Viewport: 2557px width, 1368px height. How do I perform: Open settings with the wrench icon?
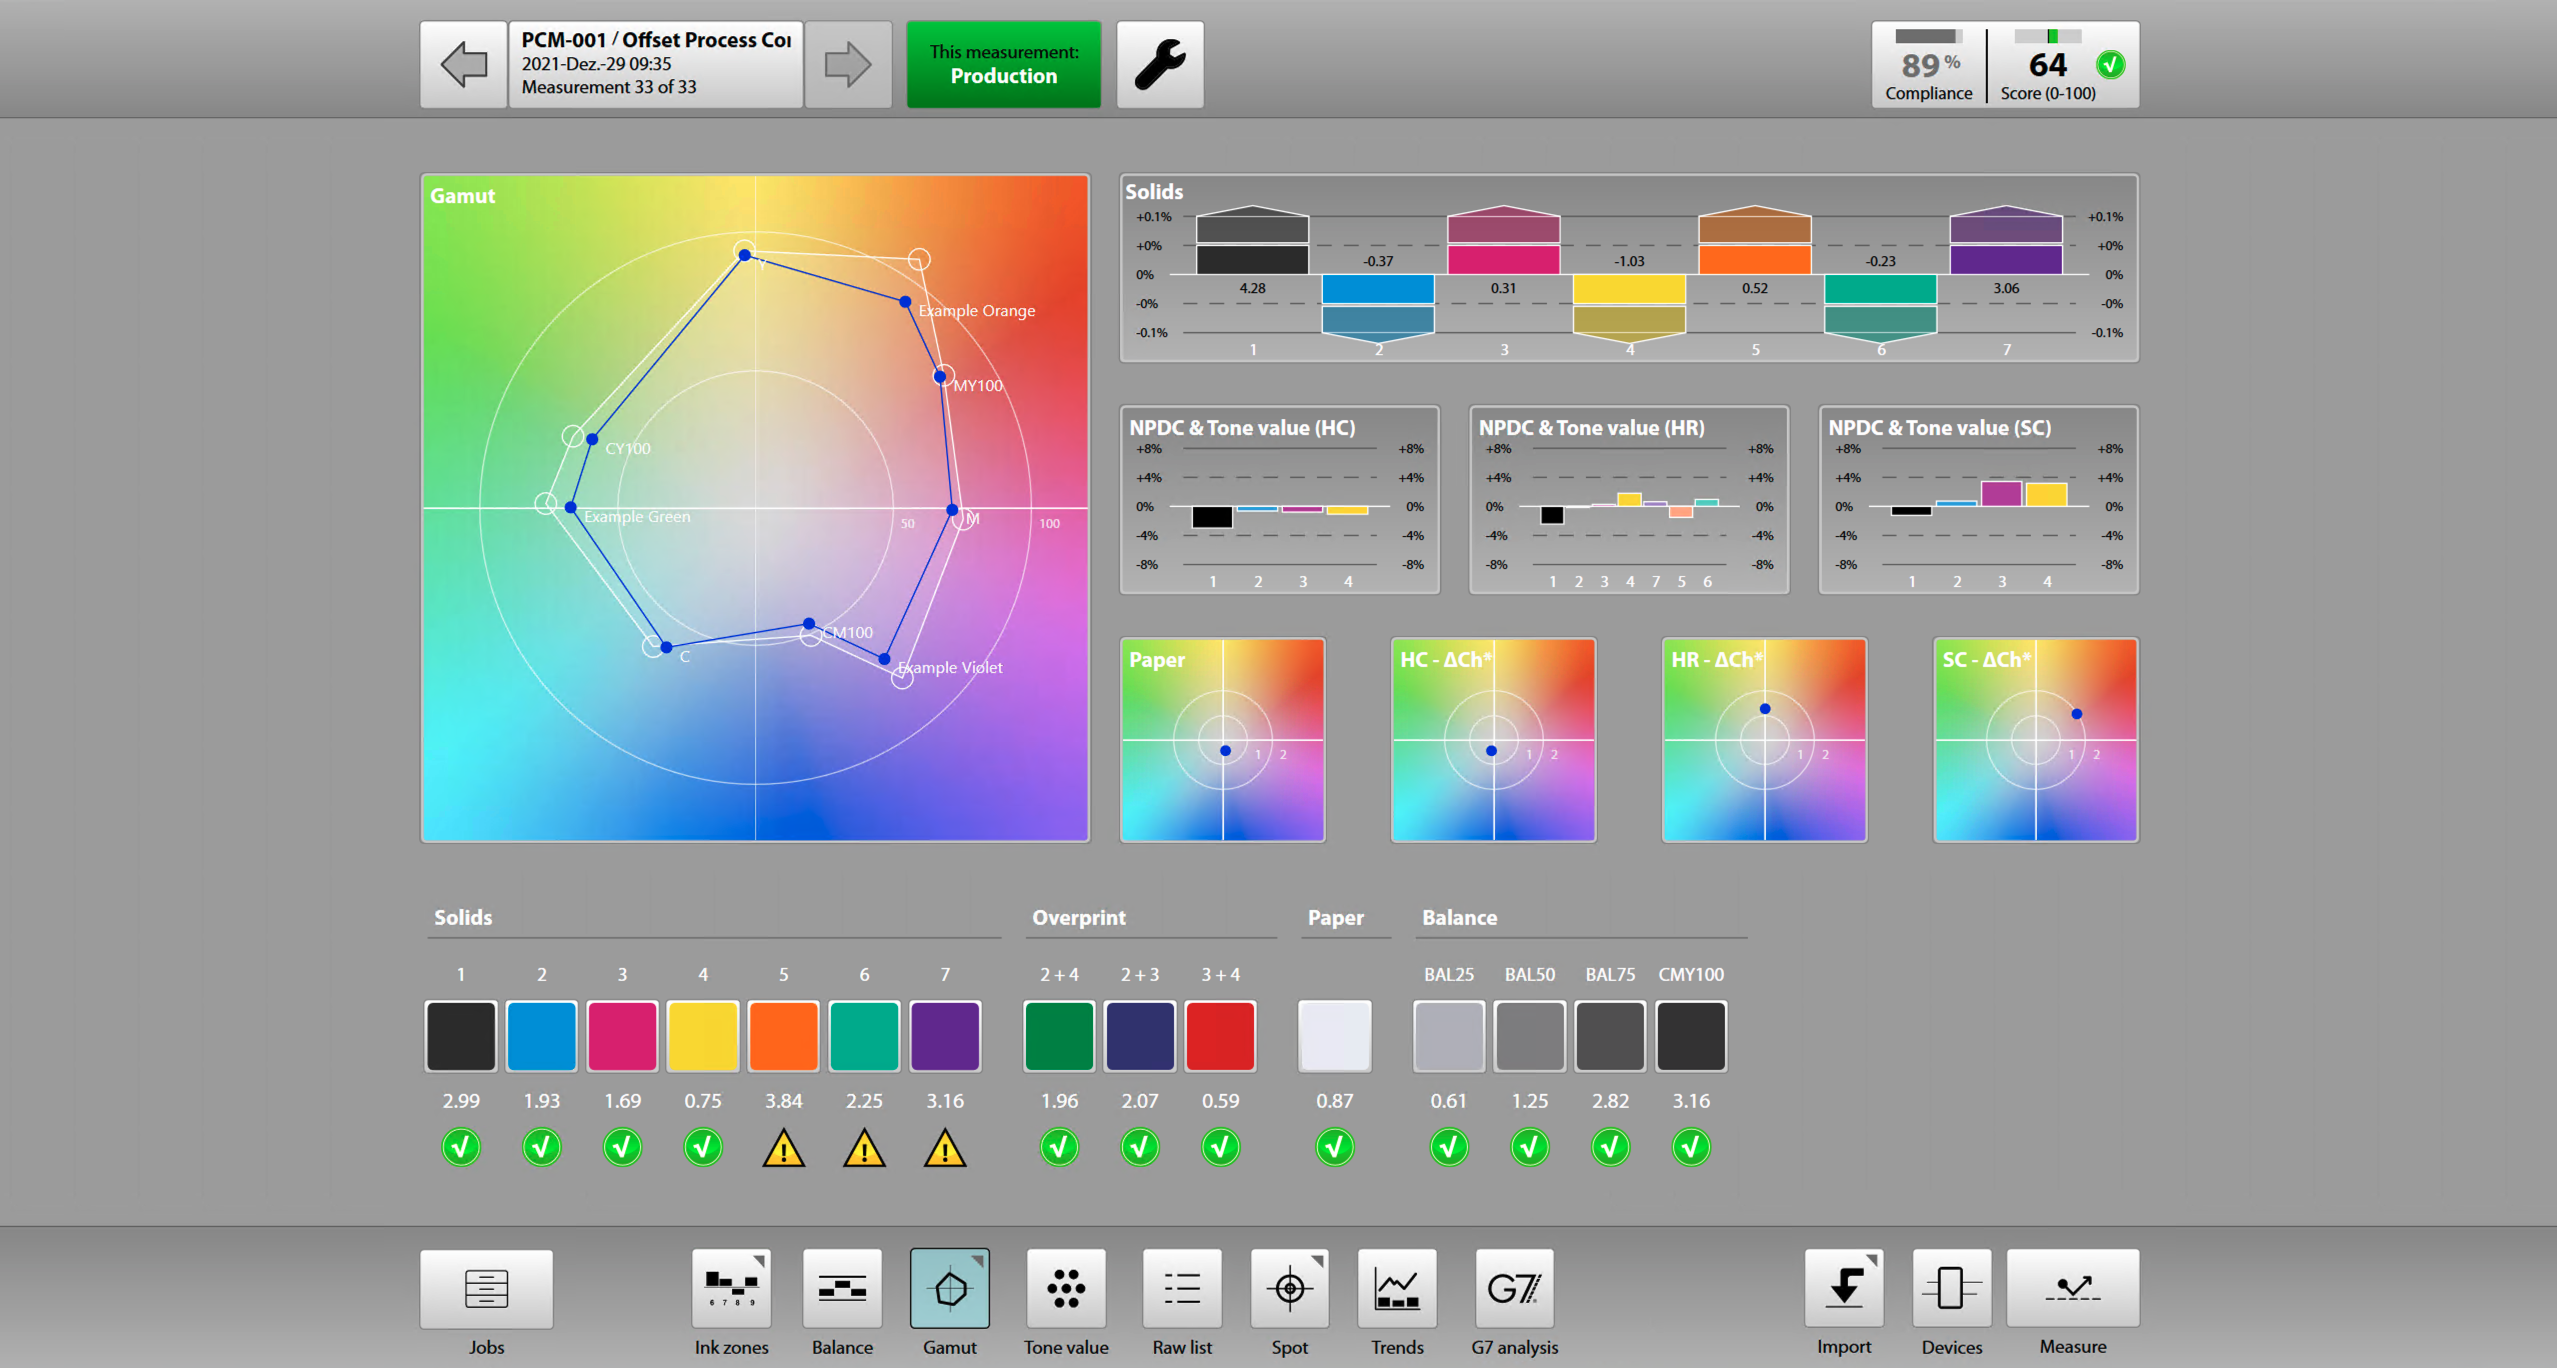[1160, 65]
